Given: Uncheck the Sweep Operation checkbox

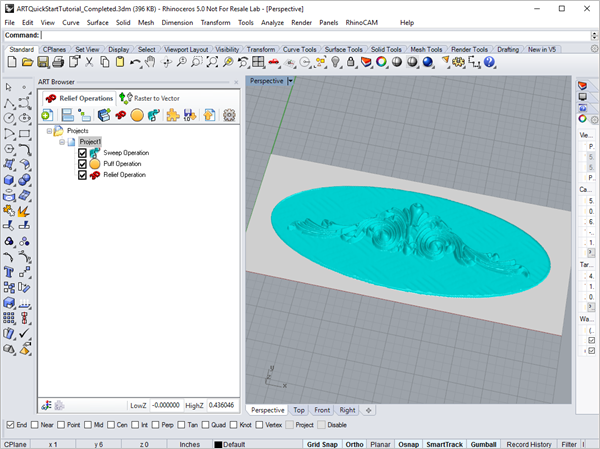Looking at the screenshot, I should click(x=82, y=153).
